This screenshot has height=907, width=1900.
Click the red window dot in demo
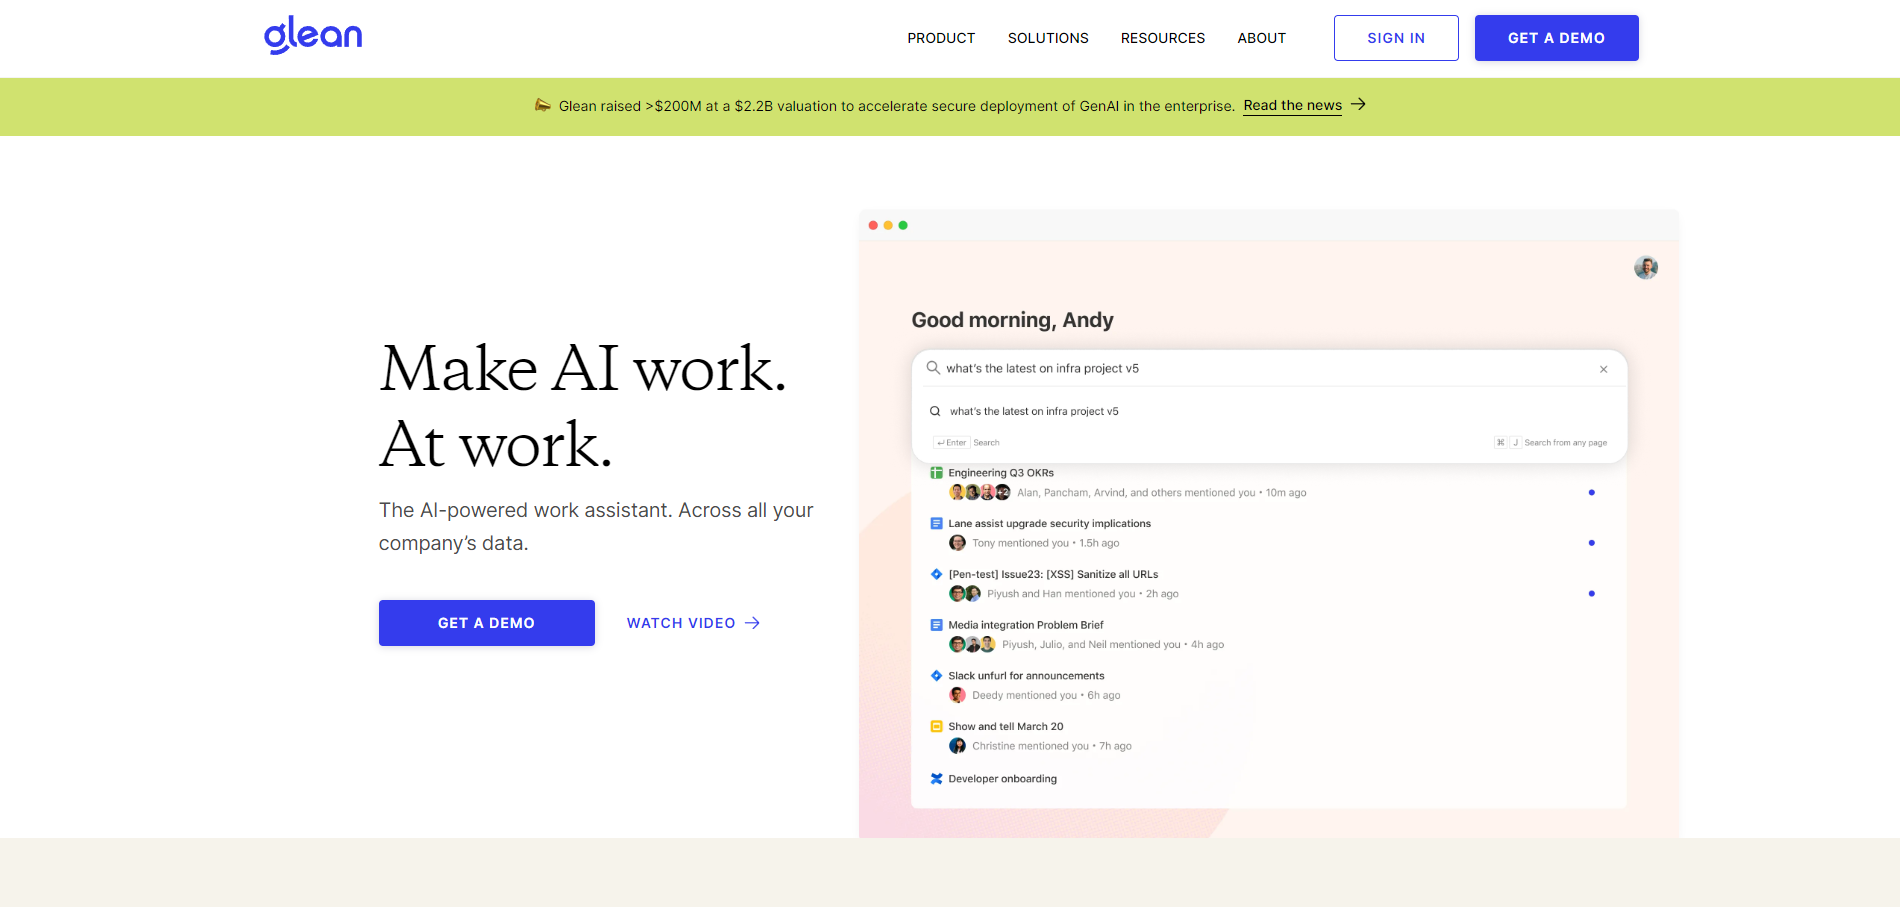873,225
